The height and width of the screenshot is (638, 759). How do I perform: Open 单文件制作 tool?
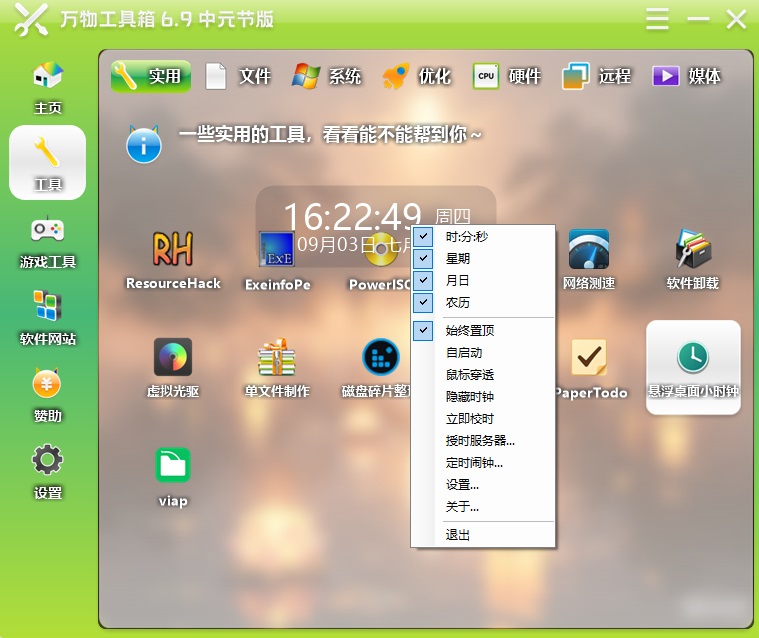pyautogui.click(x=277, y=368)
